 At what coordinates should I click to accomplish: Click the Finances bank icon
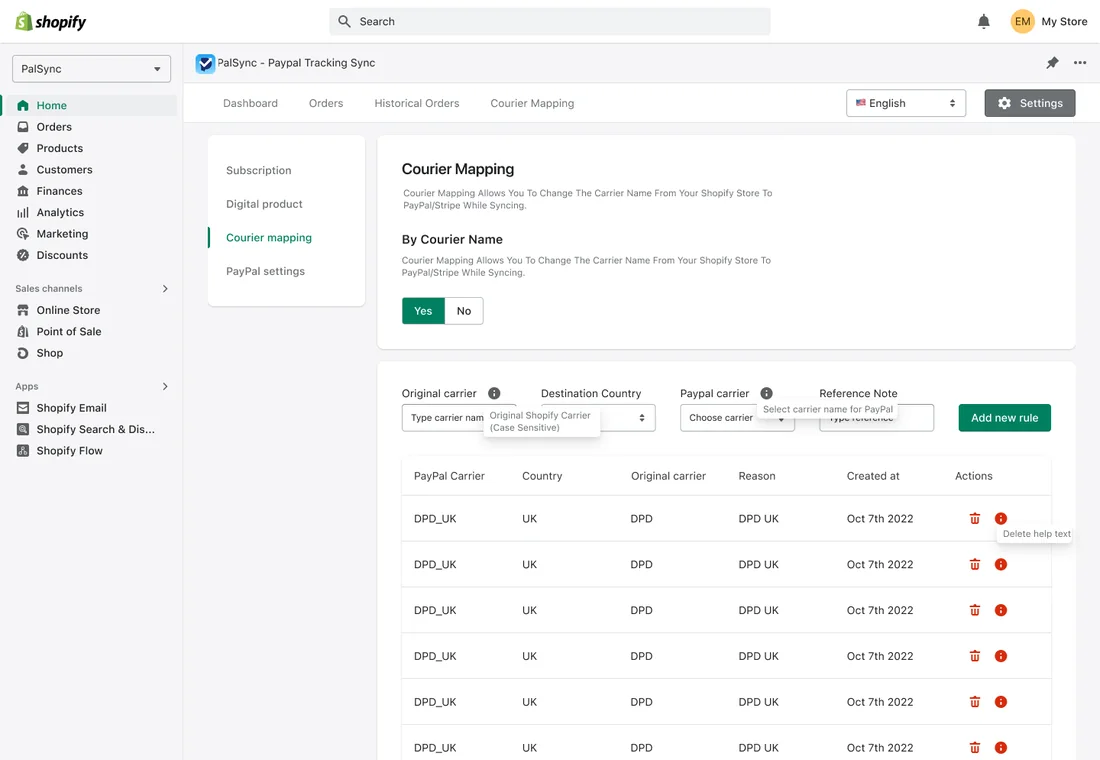tap(23, 191)
